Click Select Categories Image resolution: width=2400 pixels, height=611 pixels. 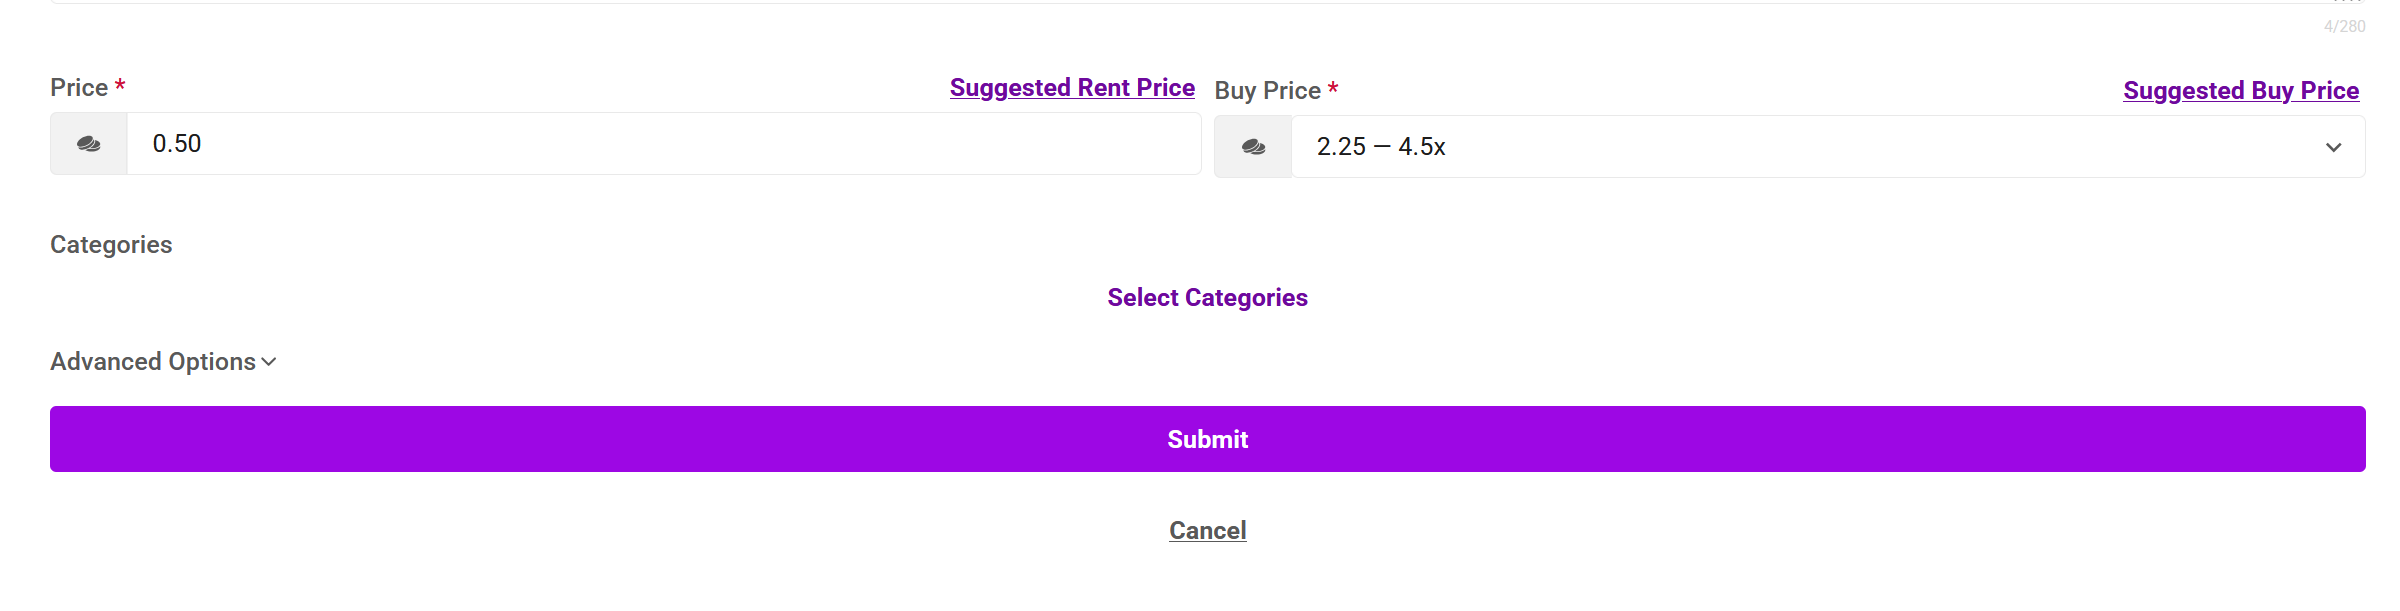(1207, 298)
